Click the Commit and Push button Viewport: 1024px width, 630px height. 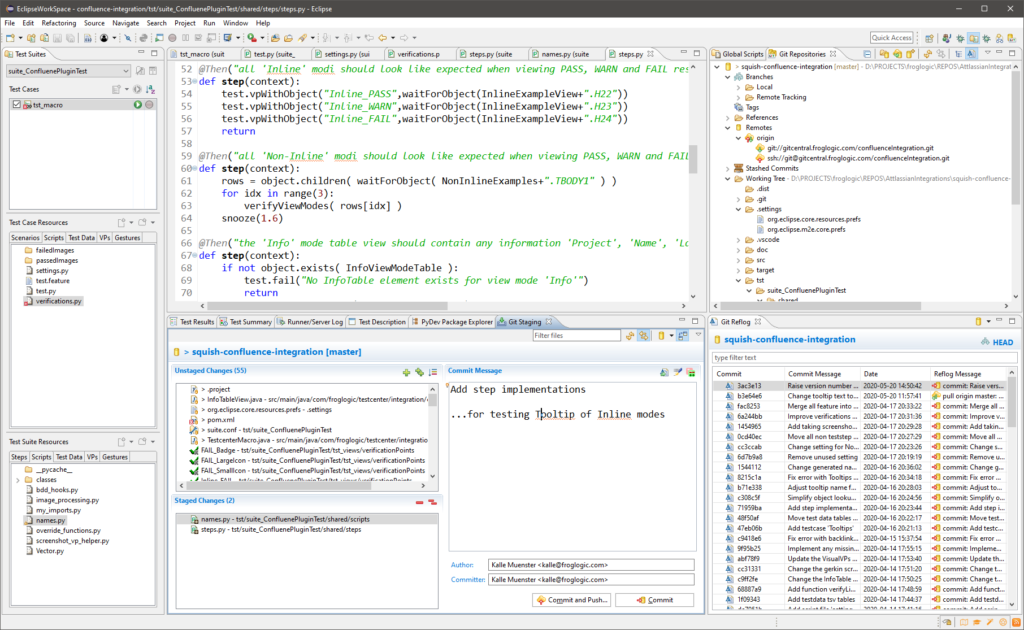point(571,600)
